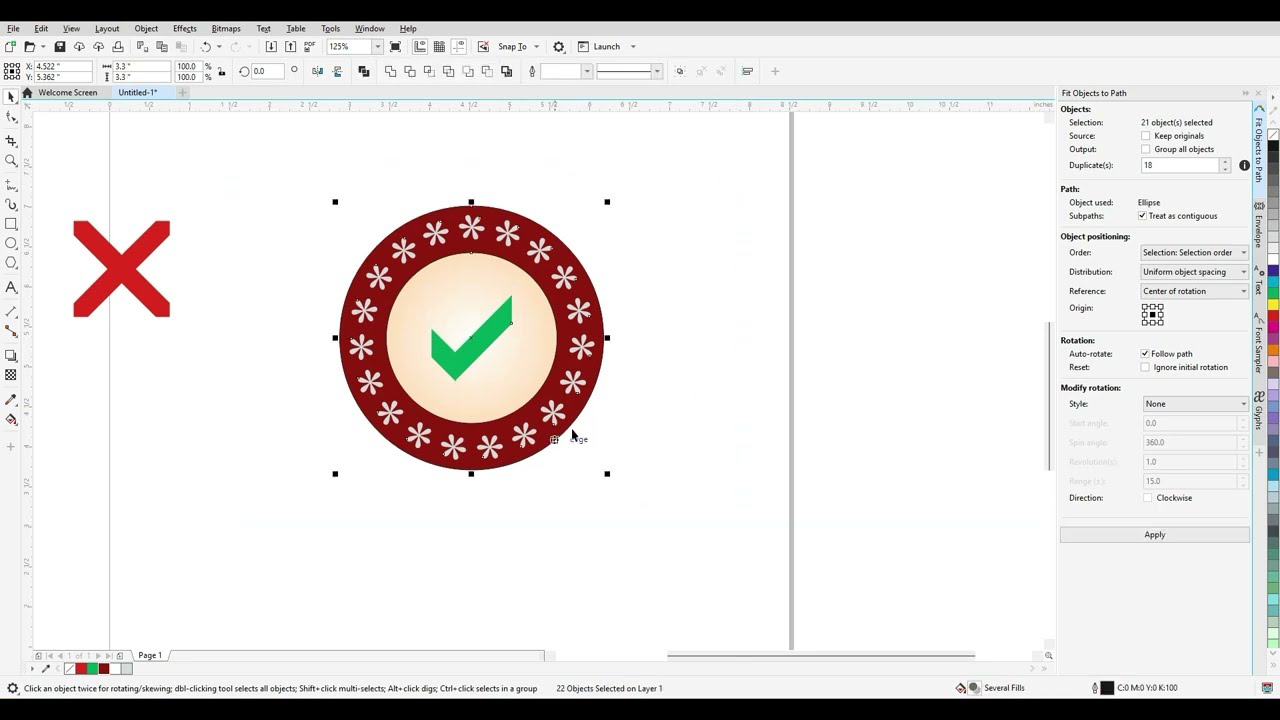Open the Options gear icon
1280x720 pixels.
(559, 47)
